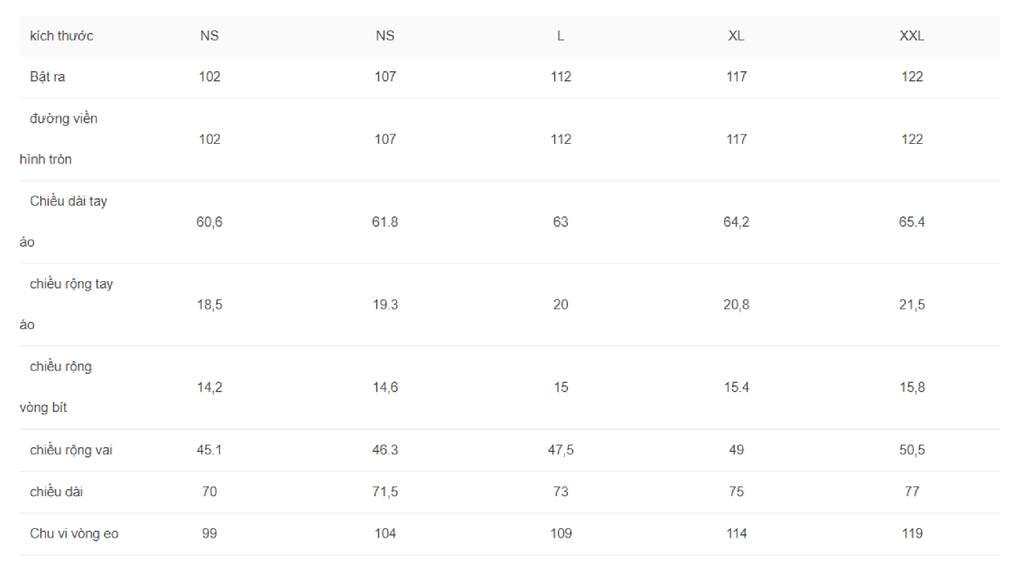Click the 'chiều rộng vòng bít' label
Screen dimensions: 1024x574
[x=56, y=387]
